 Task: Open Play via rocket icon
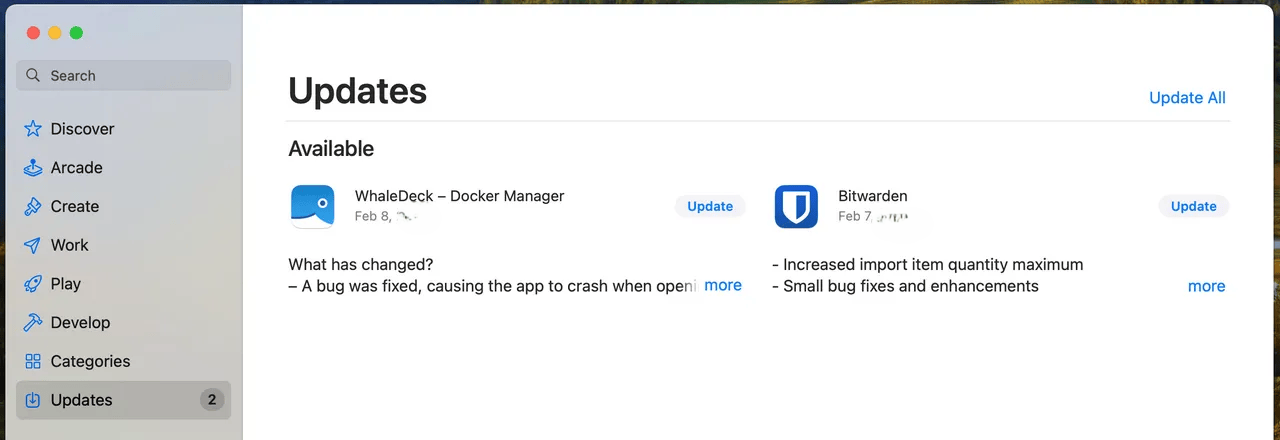click(x=33, y=284)
